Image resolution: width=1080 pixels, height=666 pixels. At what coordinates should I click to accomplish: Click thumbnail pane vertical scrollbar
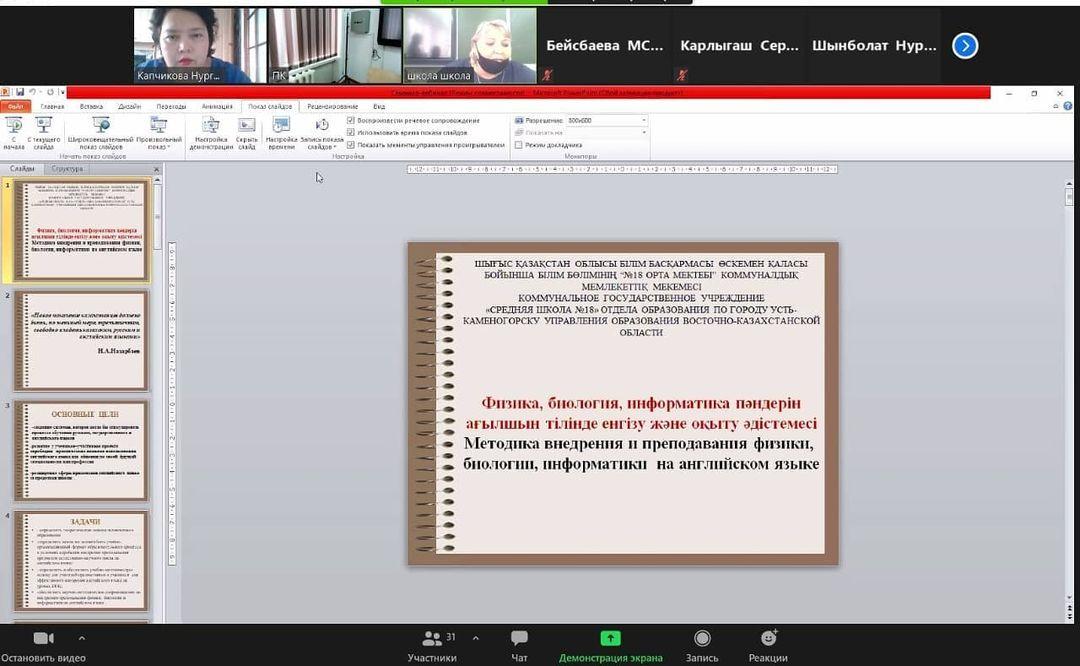157,216
